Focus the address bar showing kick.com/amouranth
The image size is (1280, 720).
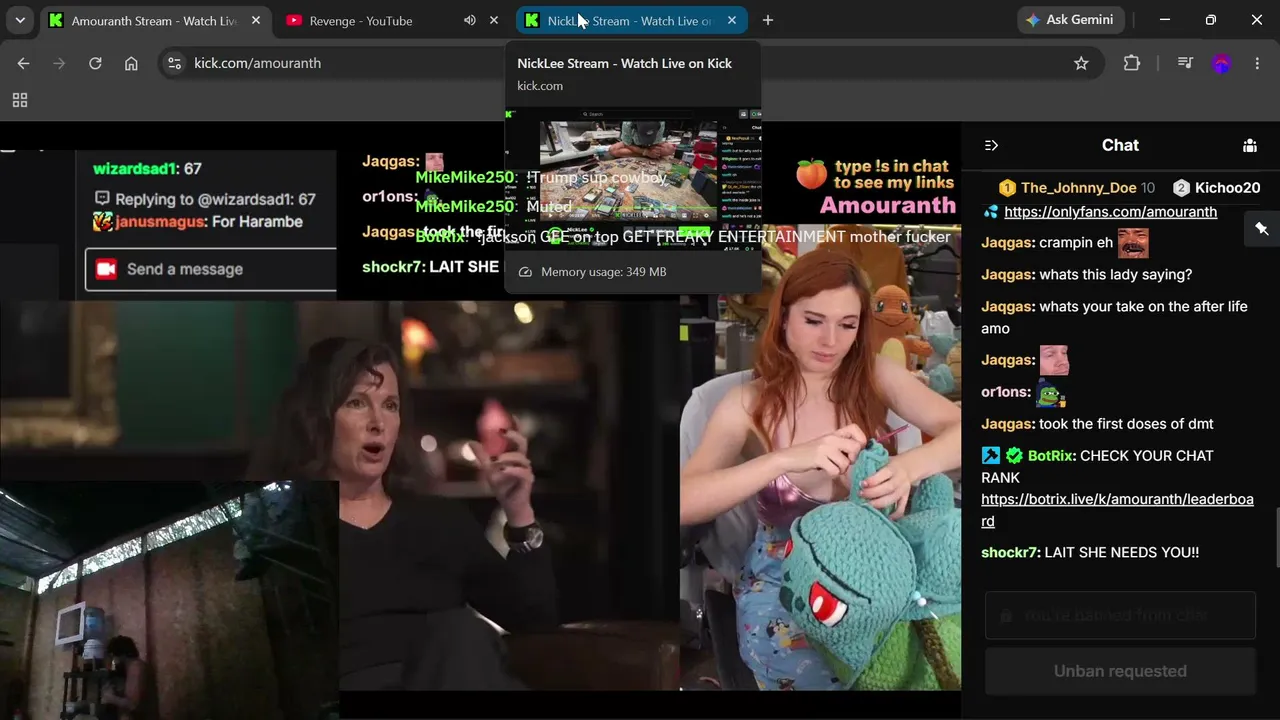(630, 63)
